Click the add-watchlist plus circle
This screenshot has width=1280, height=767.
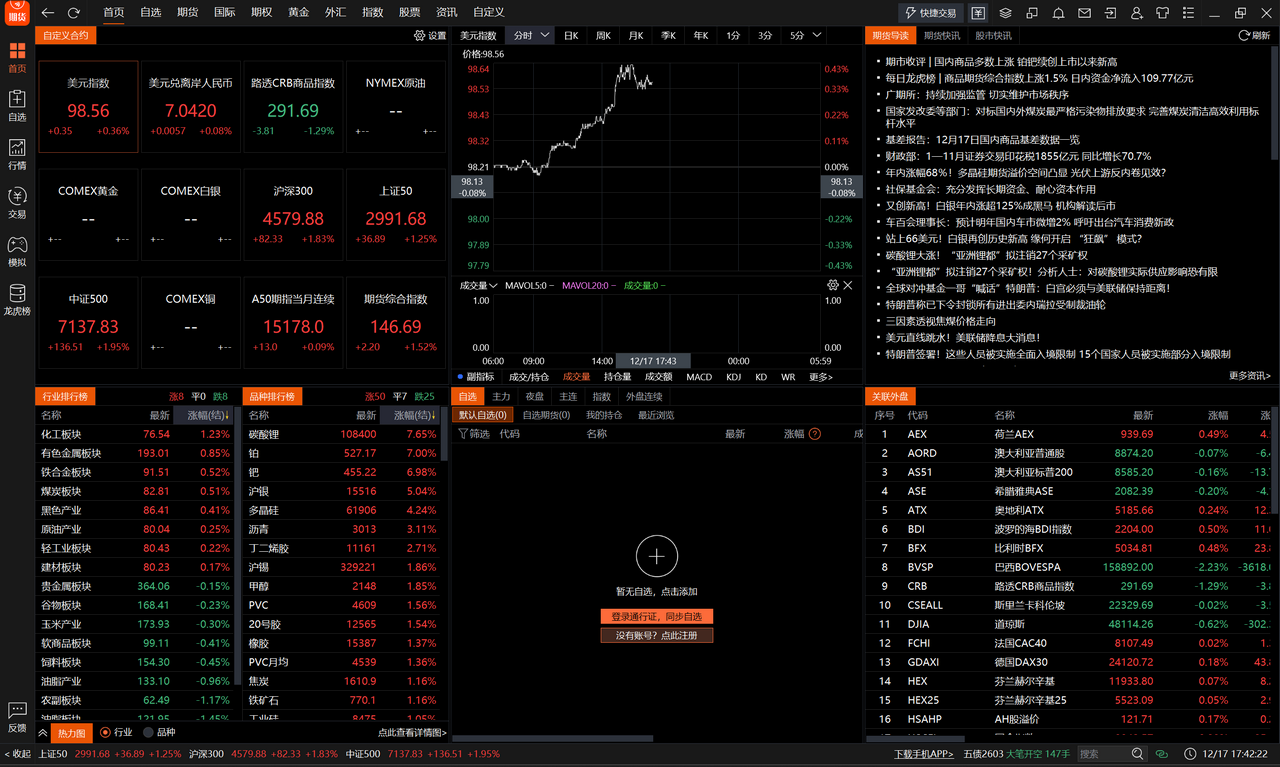tap(656, 556)
